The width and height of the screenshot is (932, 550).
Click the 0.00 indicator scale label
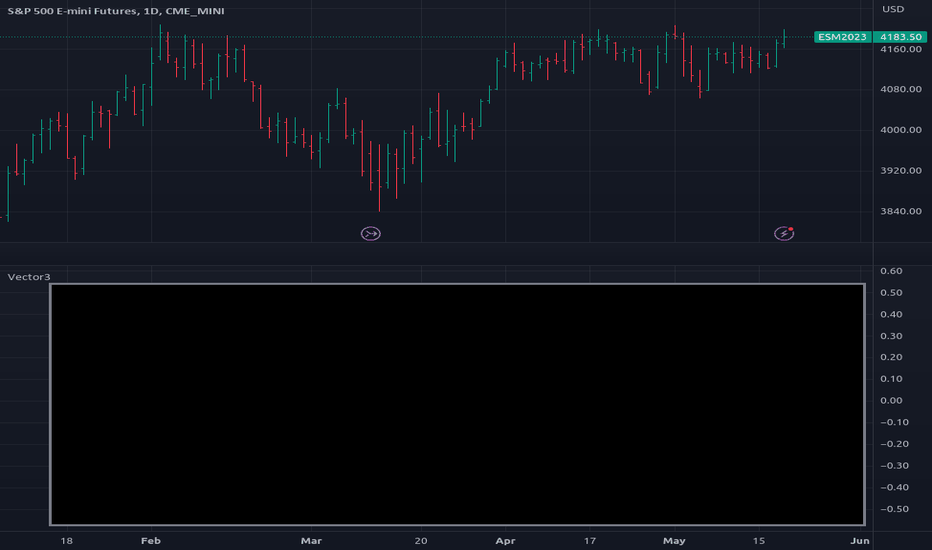tap(891, 400)
